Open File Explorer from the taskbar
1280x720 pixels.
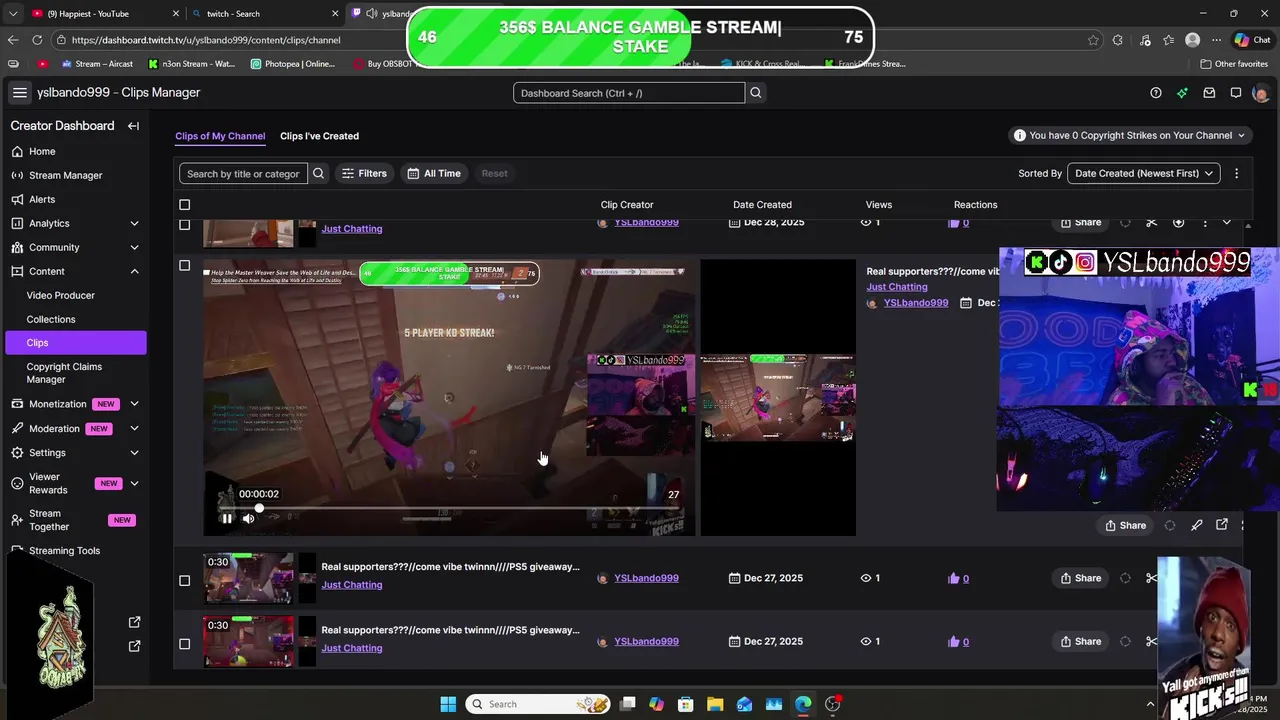(x=715, y=704)
